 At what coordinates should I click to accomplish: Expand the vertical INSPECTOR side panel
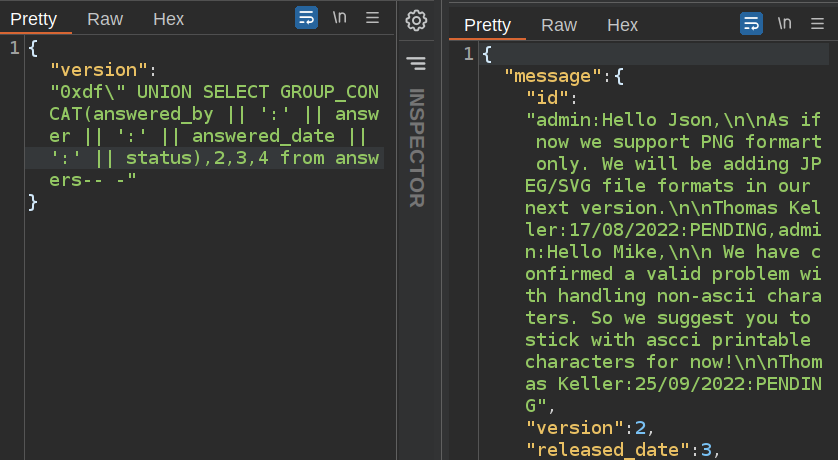(x=417, y=148)
